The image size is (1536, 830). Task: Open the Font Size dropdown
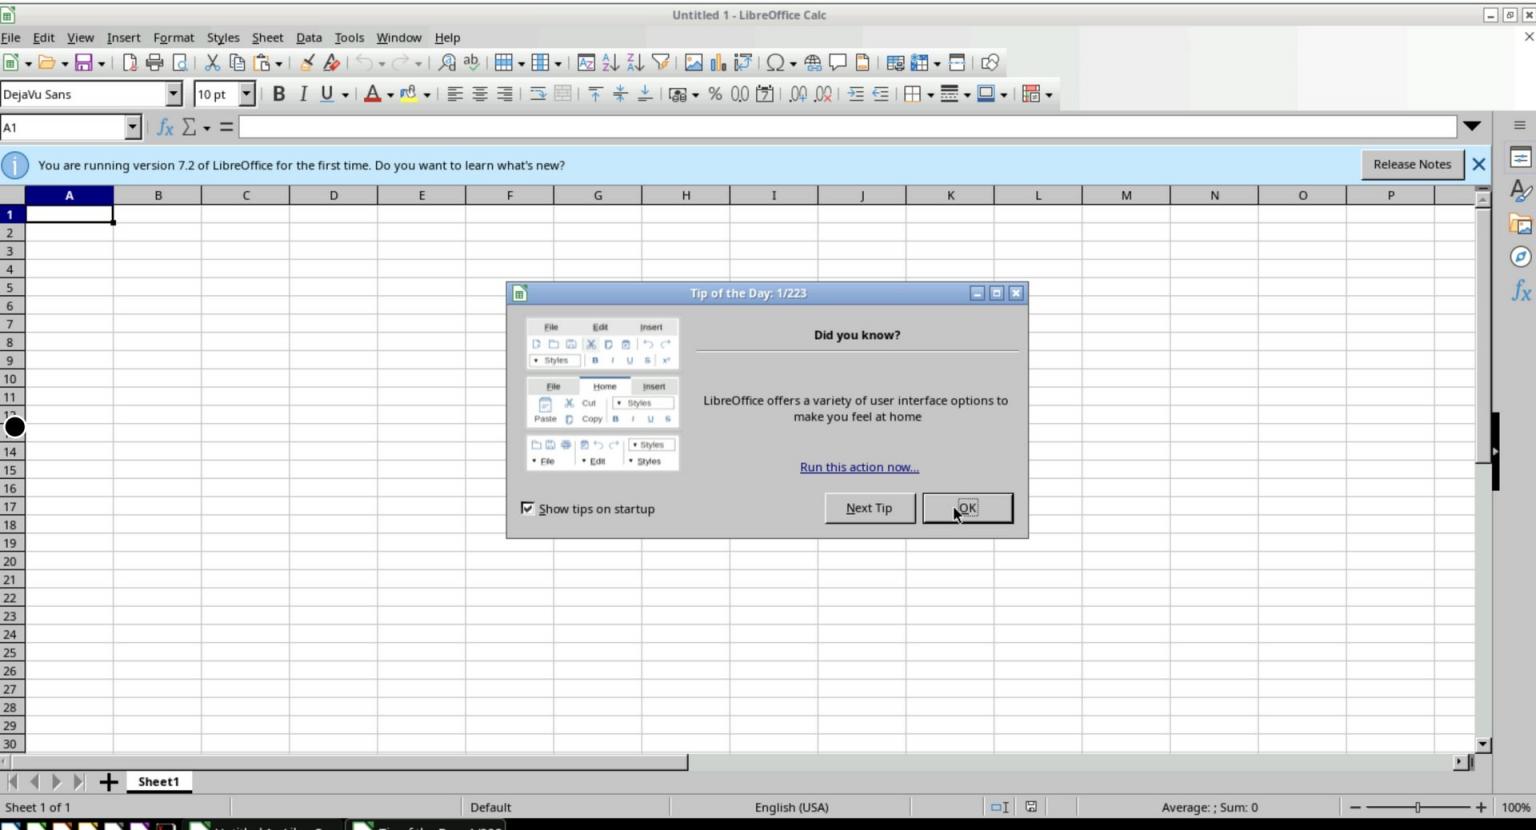pyautogui.click(x=247, y=94)
